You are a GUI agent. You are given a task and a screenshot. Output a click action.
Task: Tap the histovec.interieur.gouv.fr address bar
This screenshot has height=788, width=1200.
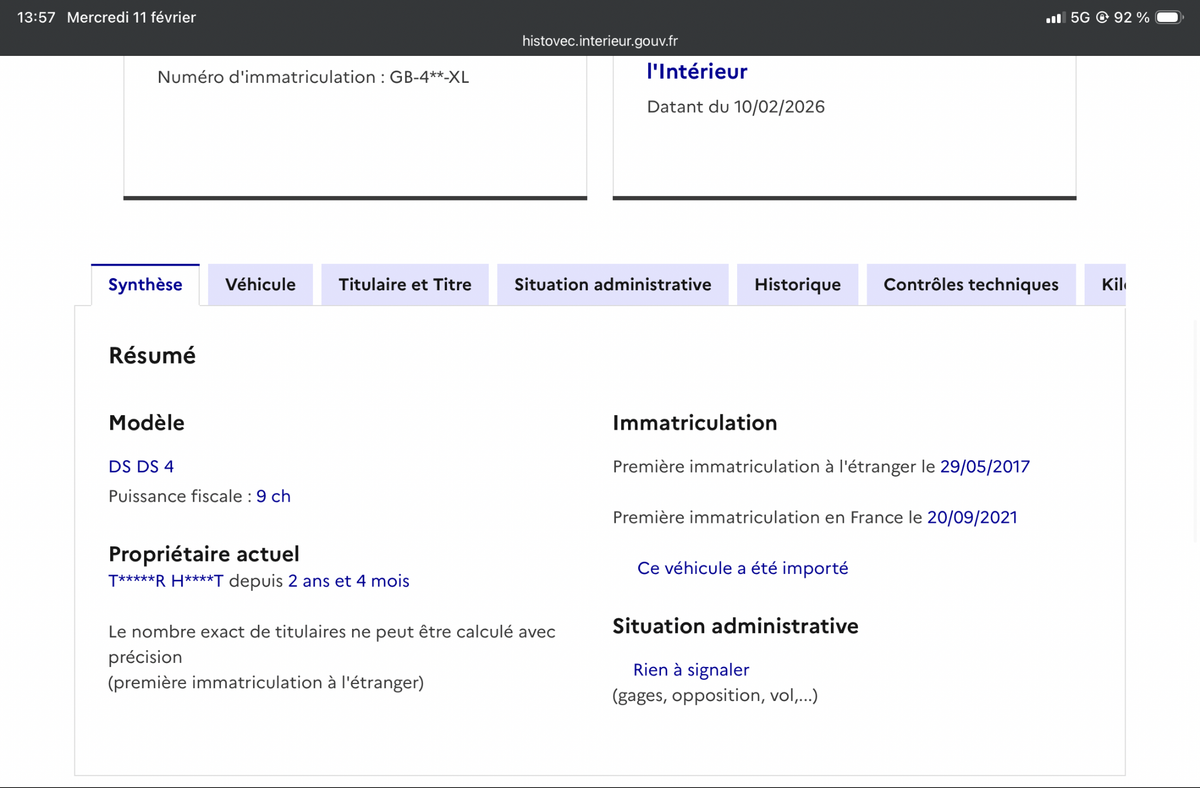(600, 41)
